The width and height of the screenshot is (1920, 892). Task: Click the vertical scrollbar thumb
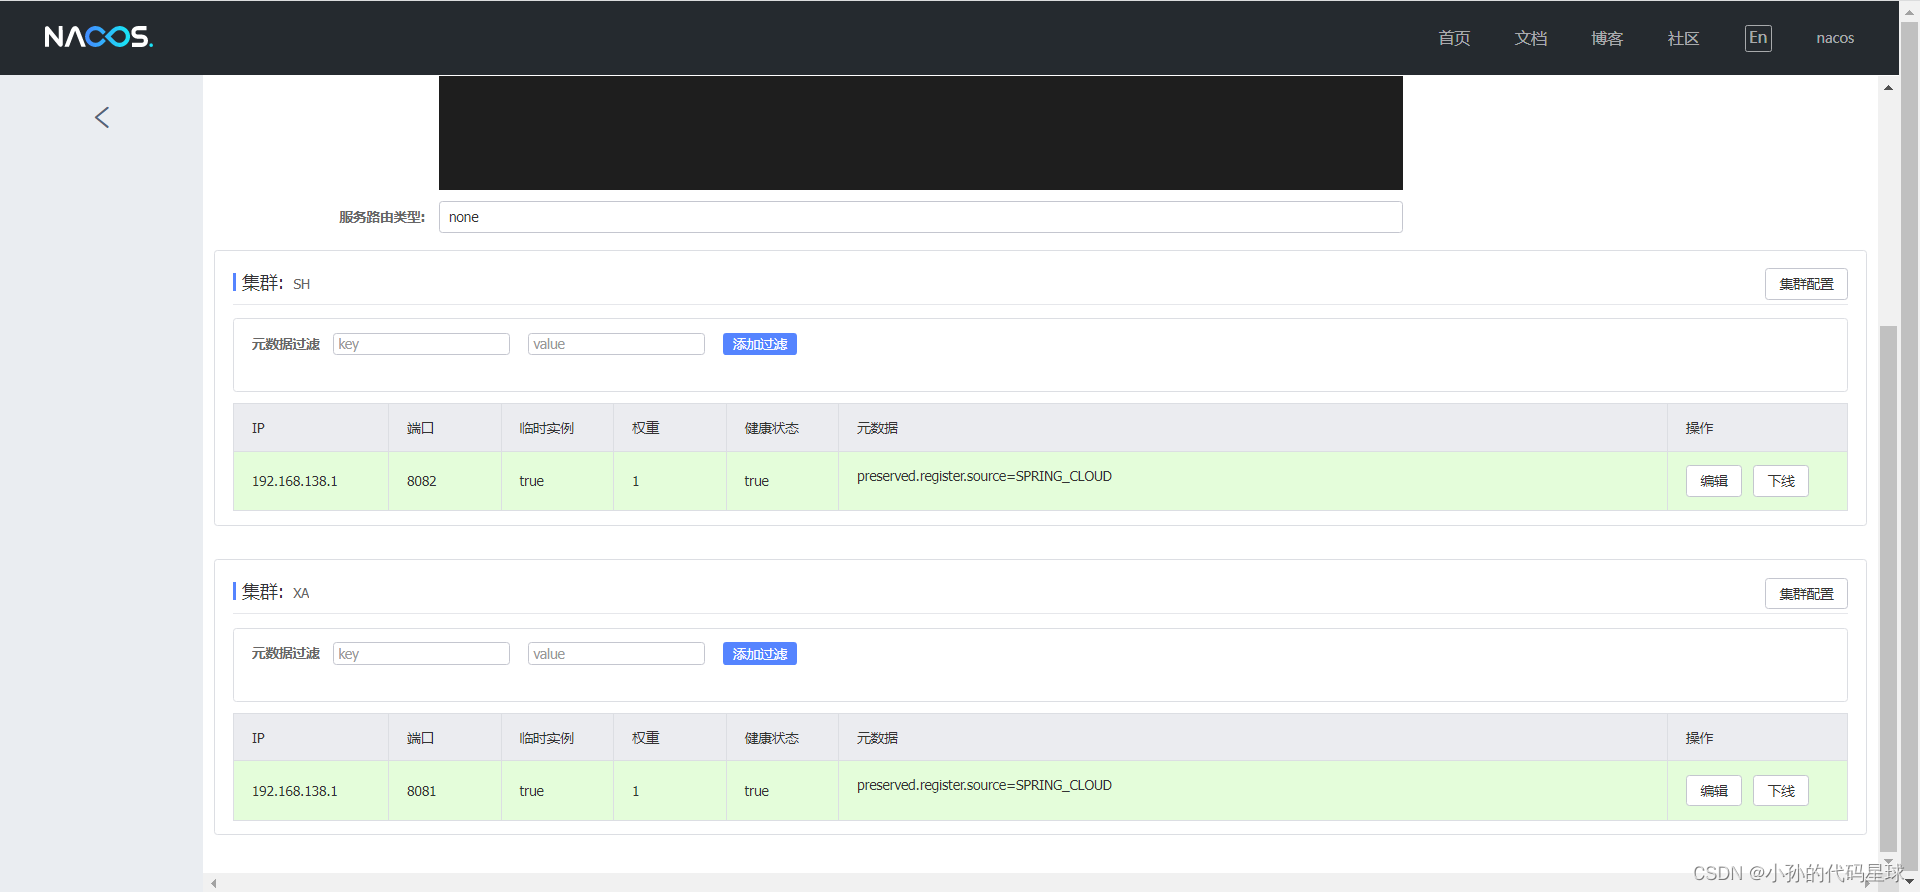tap(1888, 588)
